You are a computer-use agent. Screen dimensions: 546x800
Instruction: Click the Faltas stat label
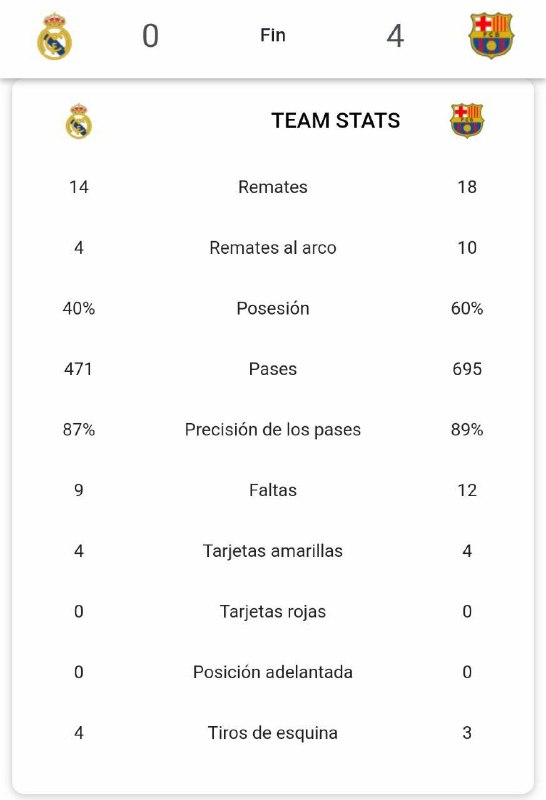click(x=273, y=490)
